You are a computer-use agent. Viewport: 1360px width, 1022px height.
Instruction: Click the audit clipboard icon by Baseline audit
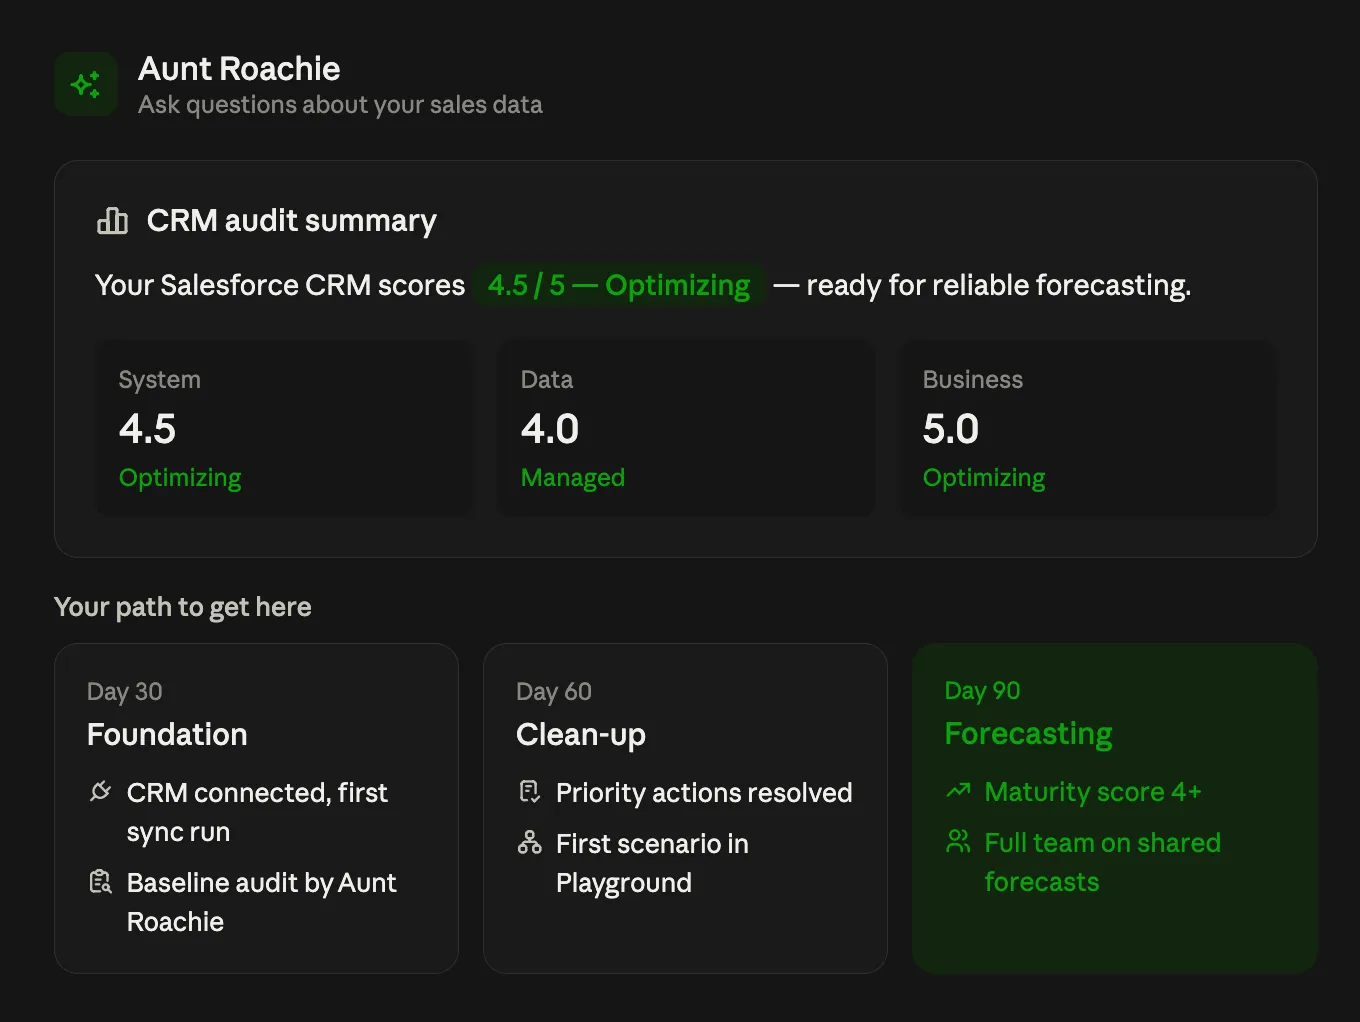click(x=100, y=882)
